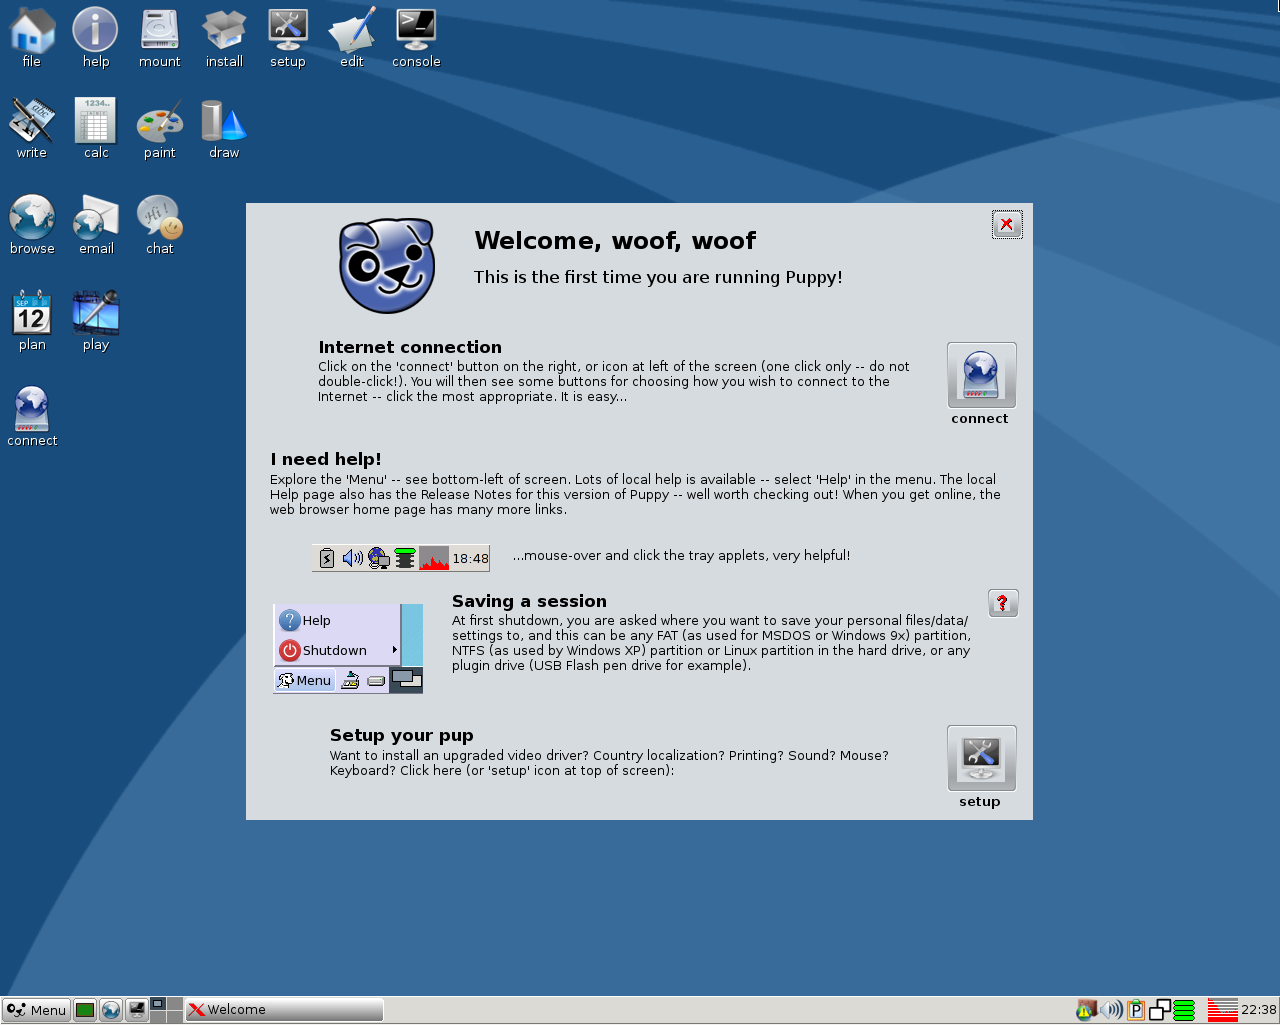Click the setup button in Welcome window
This screenshot has height=1025, width=1280.
(x=982, y=758)
